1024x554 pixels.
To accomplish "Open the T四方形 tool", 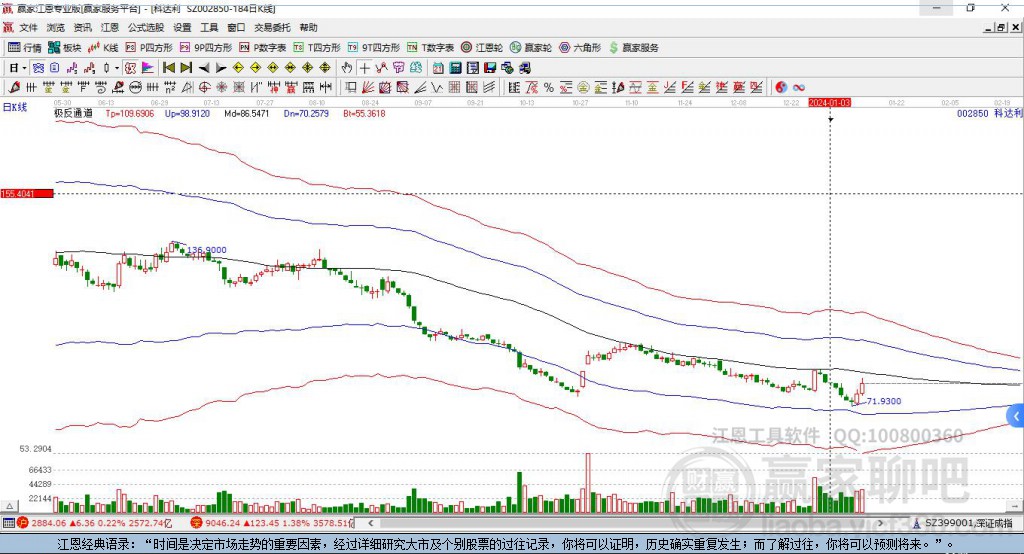I will (317, 48).
